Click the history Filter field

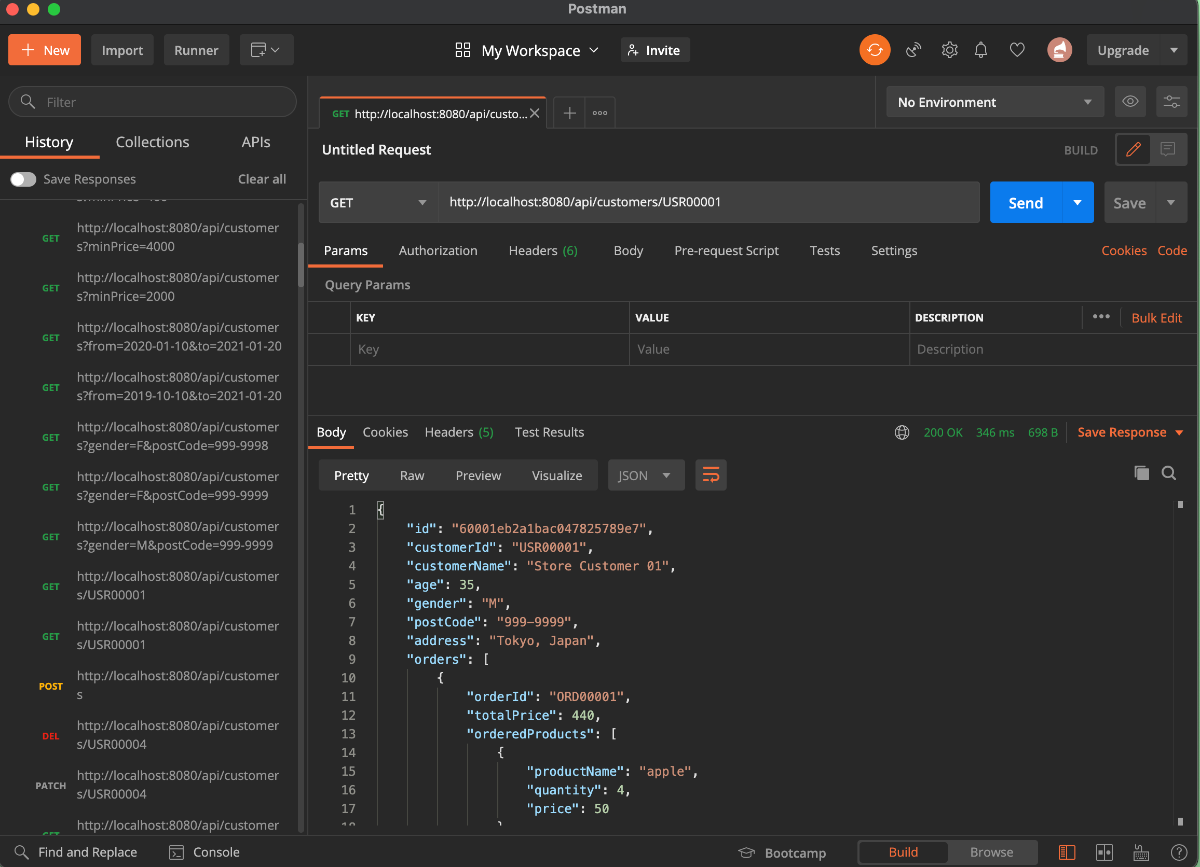(x=152, y=102)
